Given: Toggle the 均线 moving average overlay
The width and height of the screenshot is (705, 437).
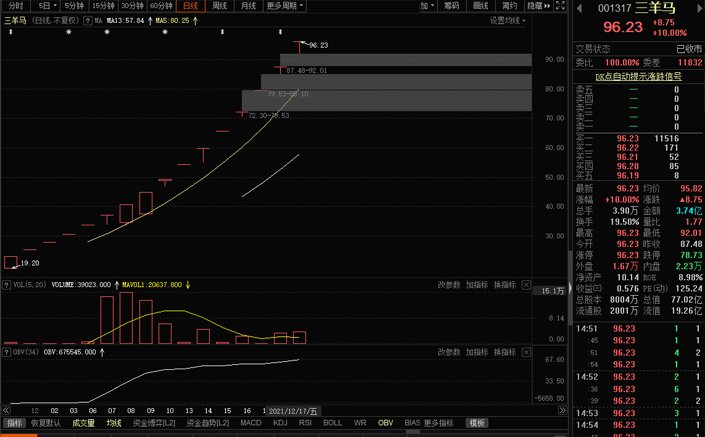Looking at the screenshot, I should click(x=114, y=423).
